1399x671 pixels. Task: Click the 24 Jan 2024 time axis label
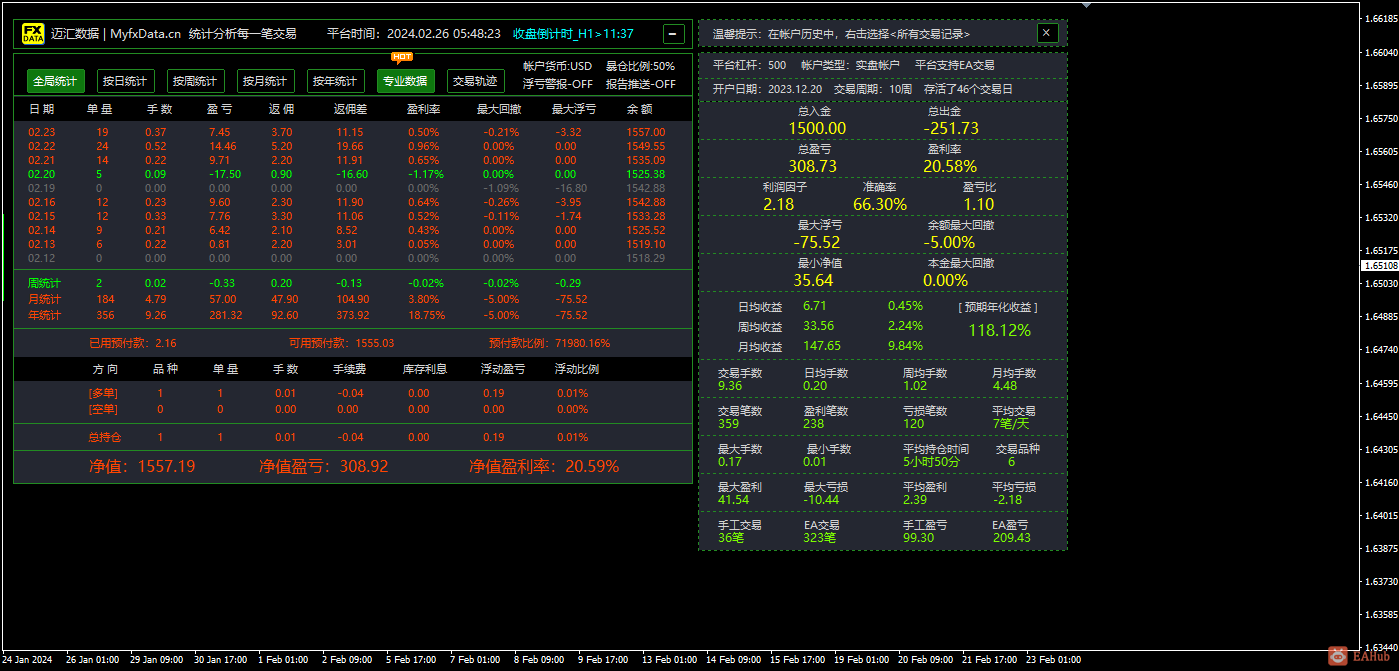(27, 660)
